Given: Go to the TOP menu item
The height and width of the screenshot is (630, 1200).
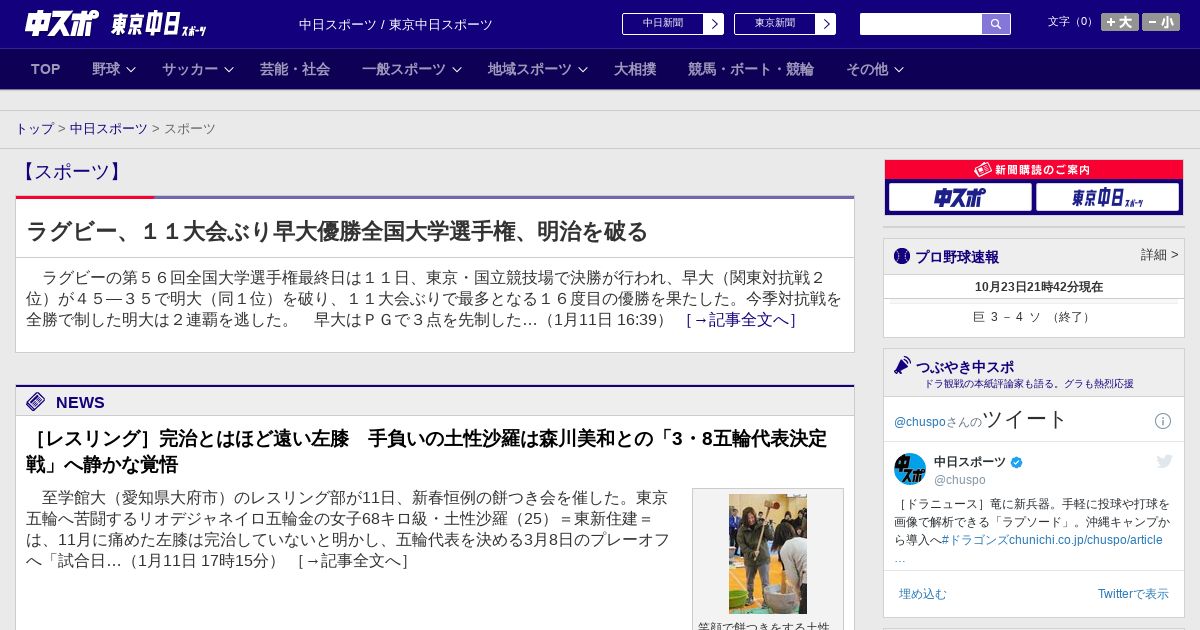Looking at the screenshot, I should coord(45,69).
